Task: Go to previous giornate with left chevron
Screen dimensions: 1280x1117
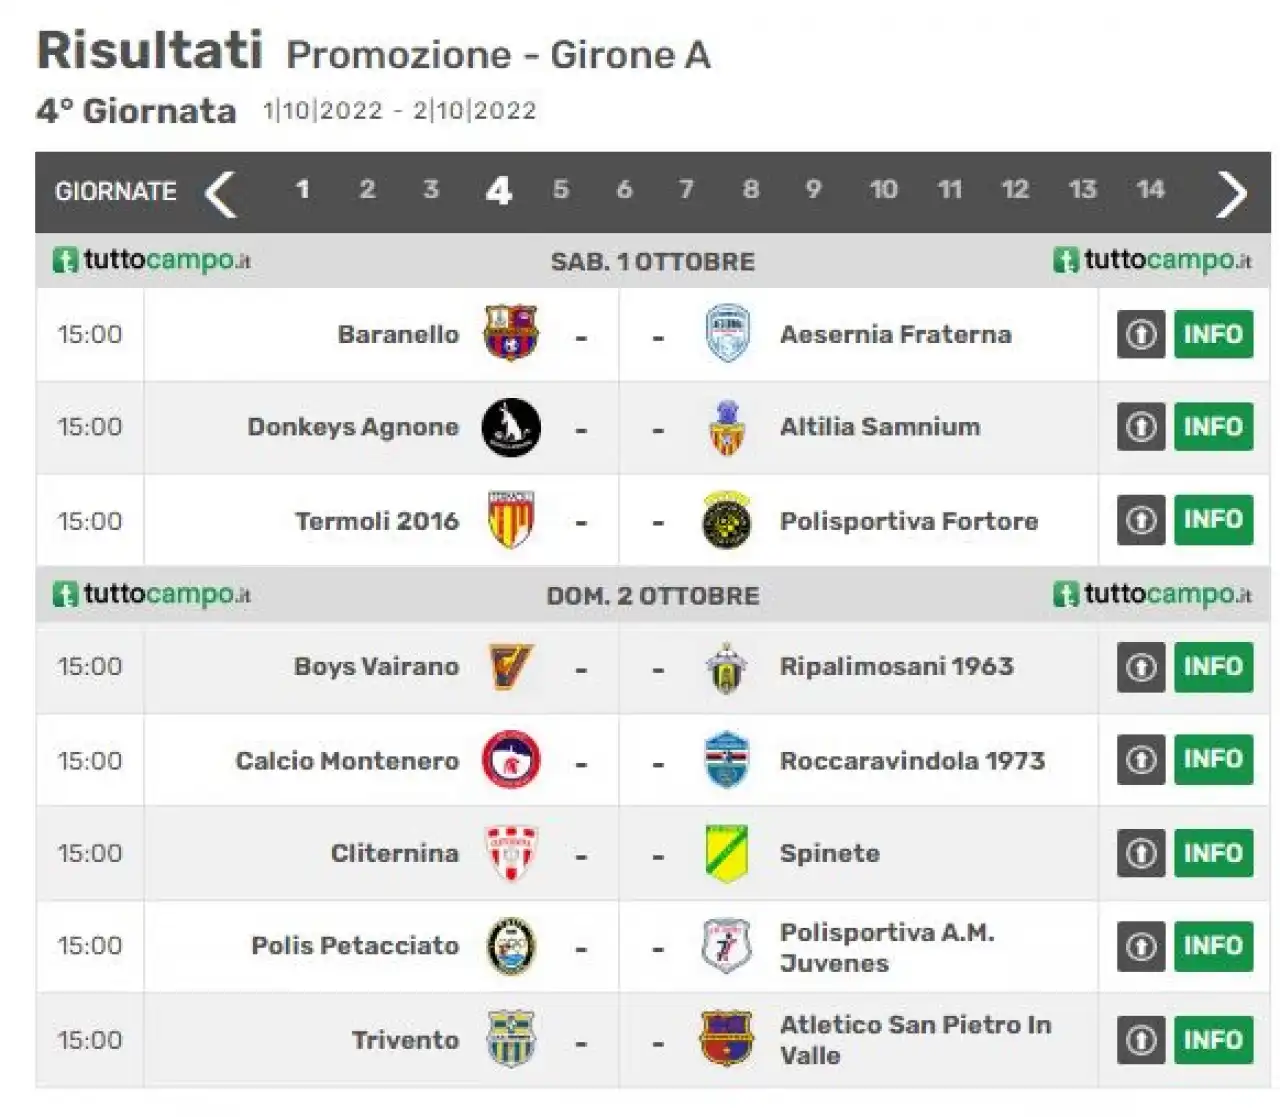Action: coord(221,193)
